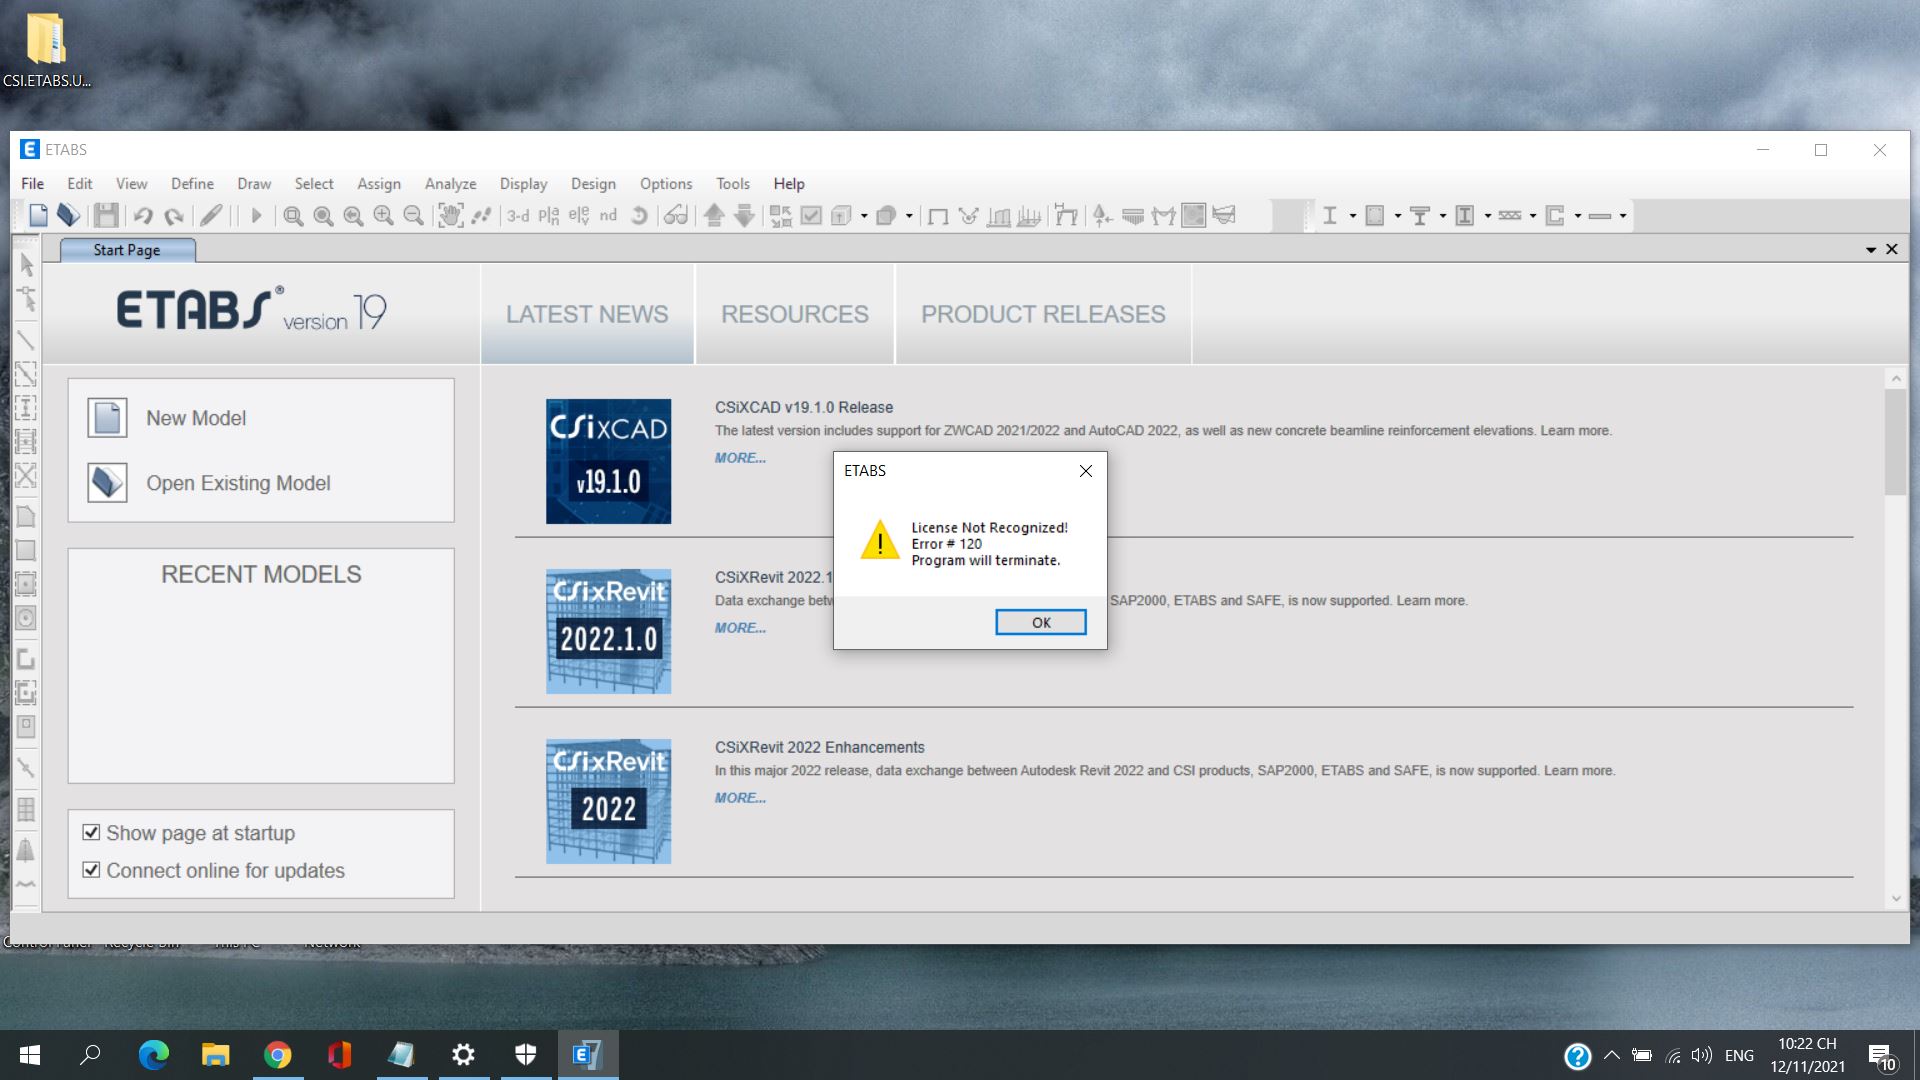Expand the tab list dropdown arrow

[1870, 250]
